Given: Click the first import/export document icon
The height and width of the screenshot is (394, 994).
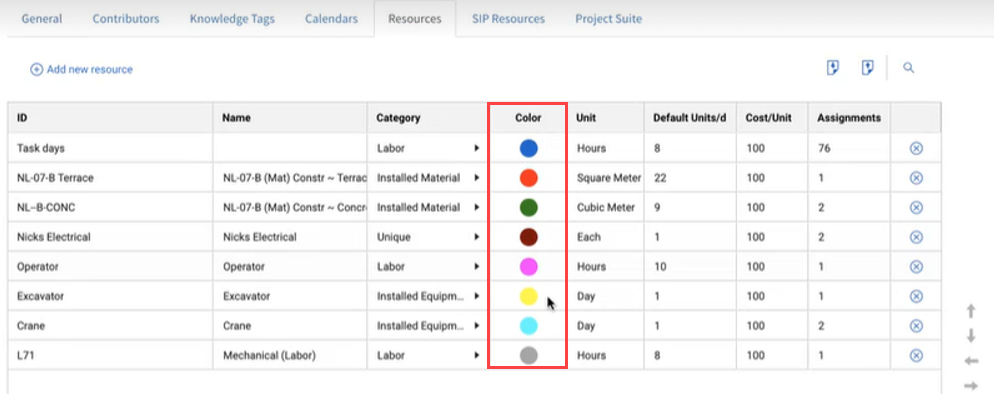Looking at the screenshot, I should tap(833, 68).
